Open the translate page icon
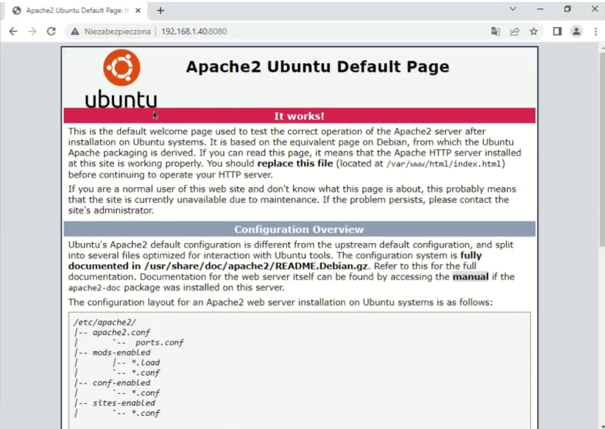This screenshot has height=429, width=605. coord(495,31)
